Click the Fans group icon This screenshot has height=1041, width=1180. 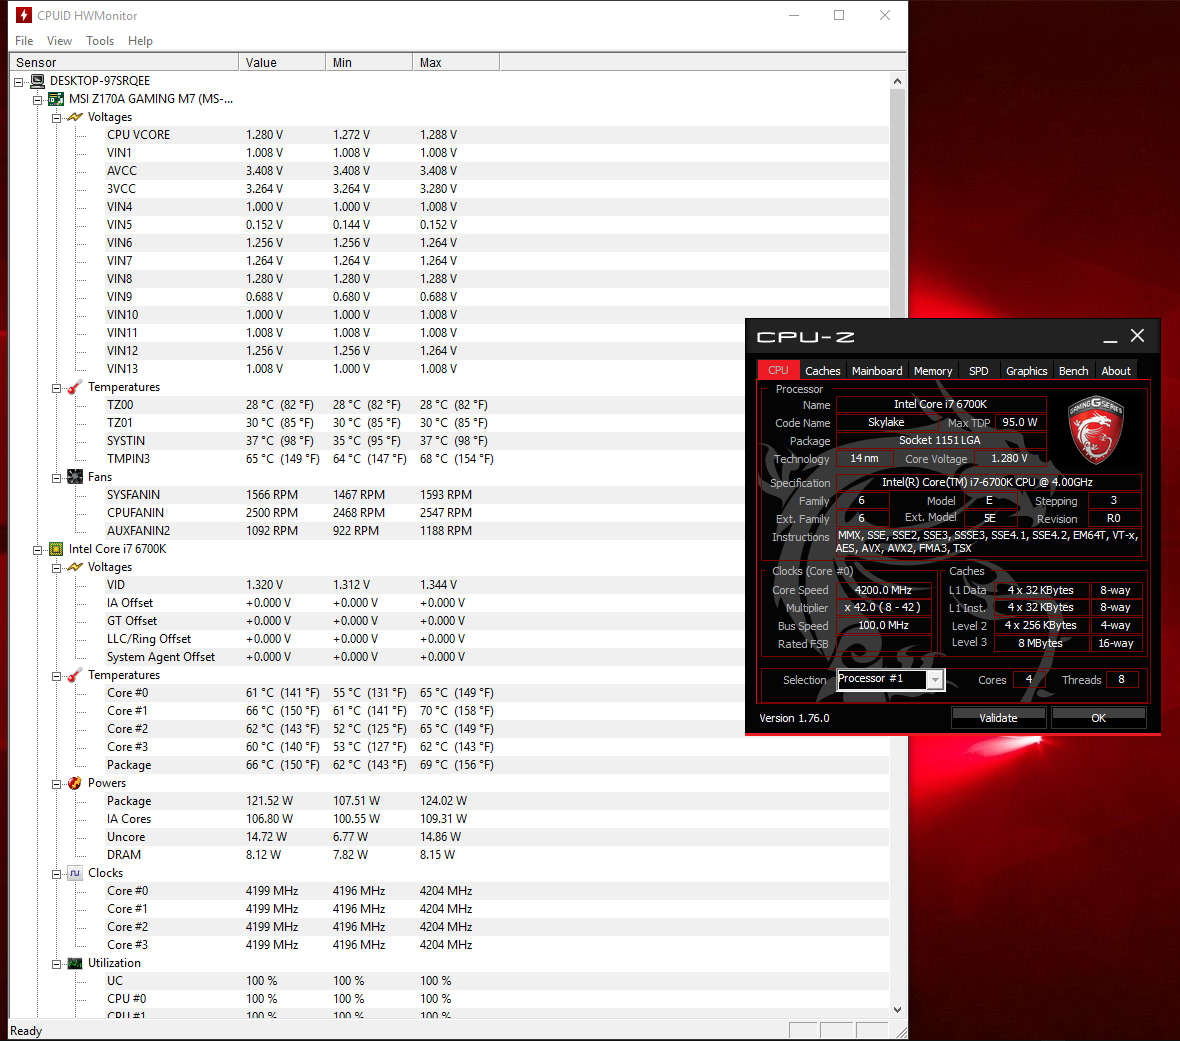click(75, 476)
